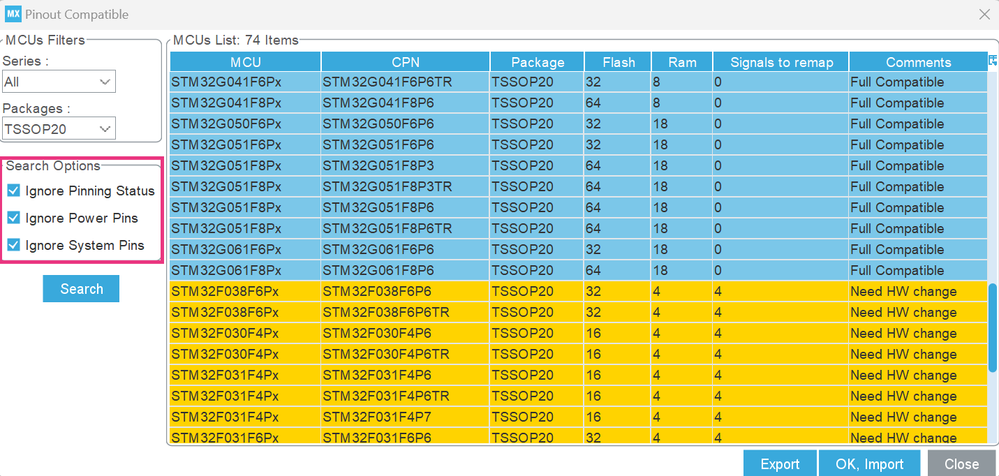The width and height of the screenshot is (999, 476).
Task: Select the STM32G041F6P6TR row
Action: pos(579,82)
